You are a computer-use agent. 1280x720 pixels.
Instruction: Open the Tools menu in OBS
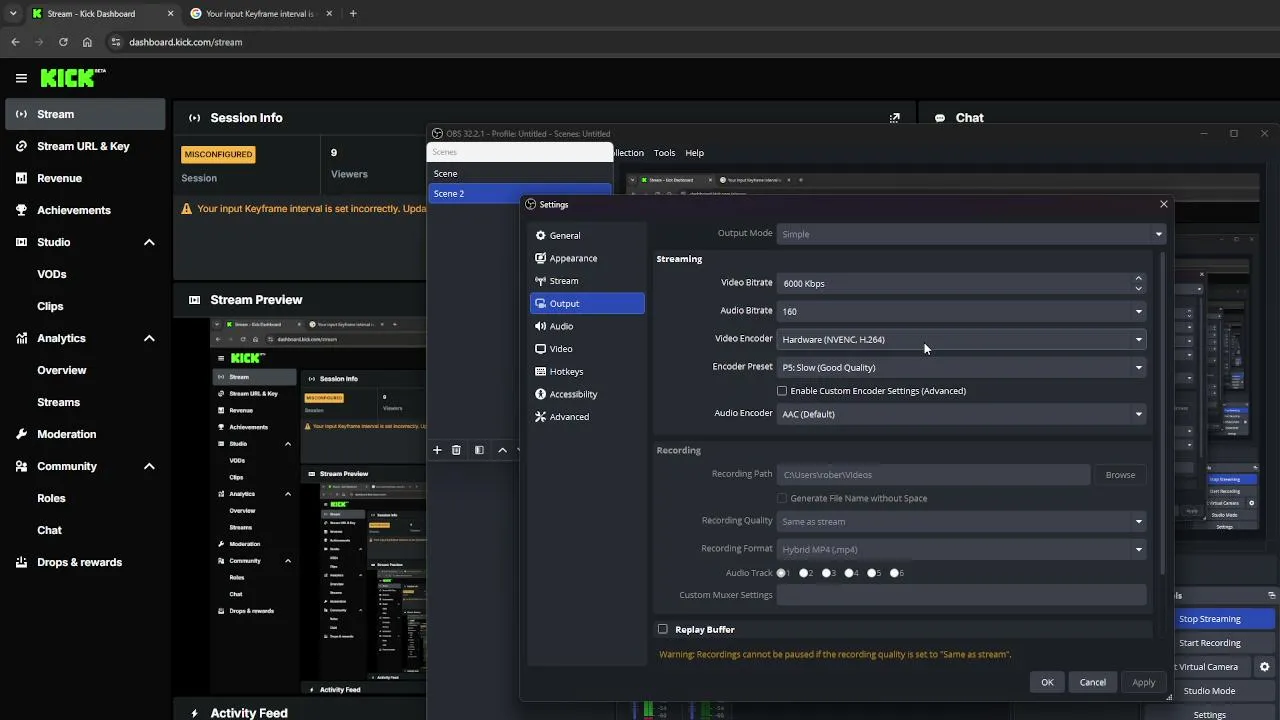coord(664,153)
